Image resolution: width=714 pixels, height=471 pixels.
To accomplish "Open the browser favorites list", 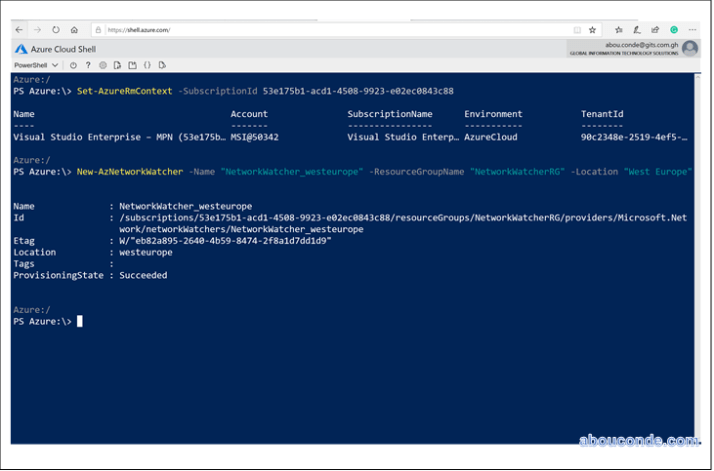I will point(619,30).
